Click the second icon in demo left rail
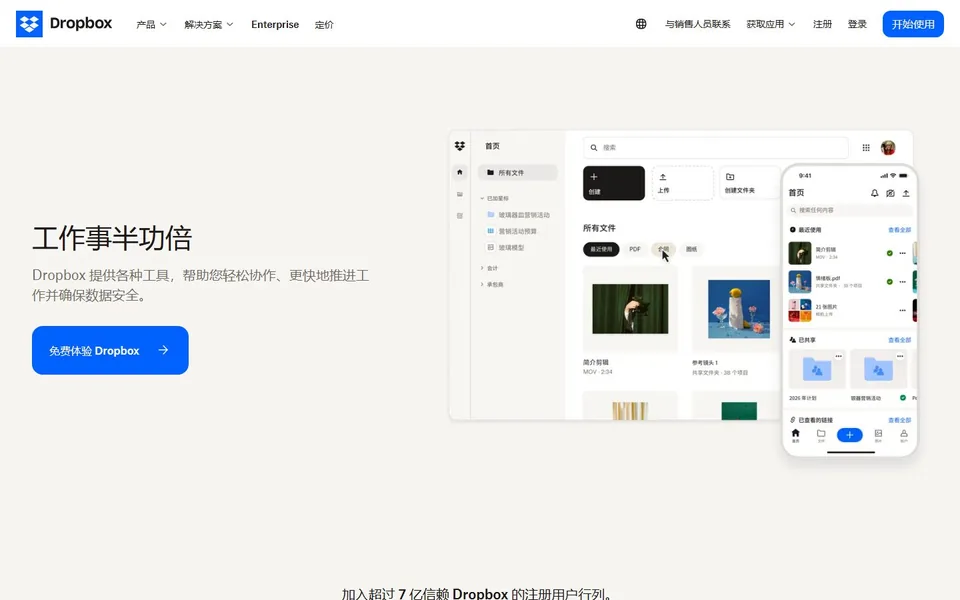Screen dimensions: 960x600 pyautogui.click(x=460, y=194)
